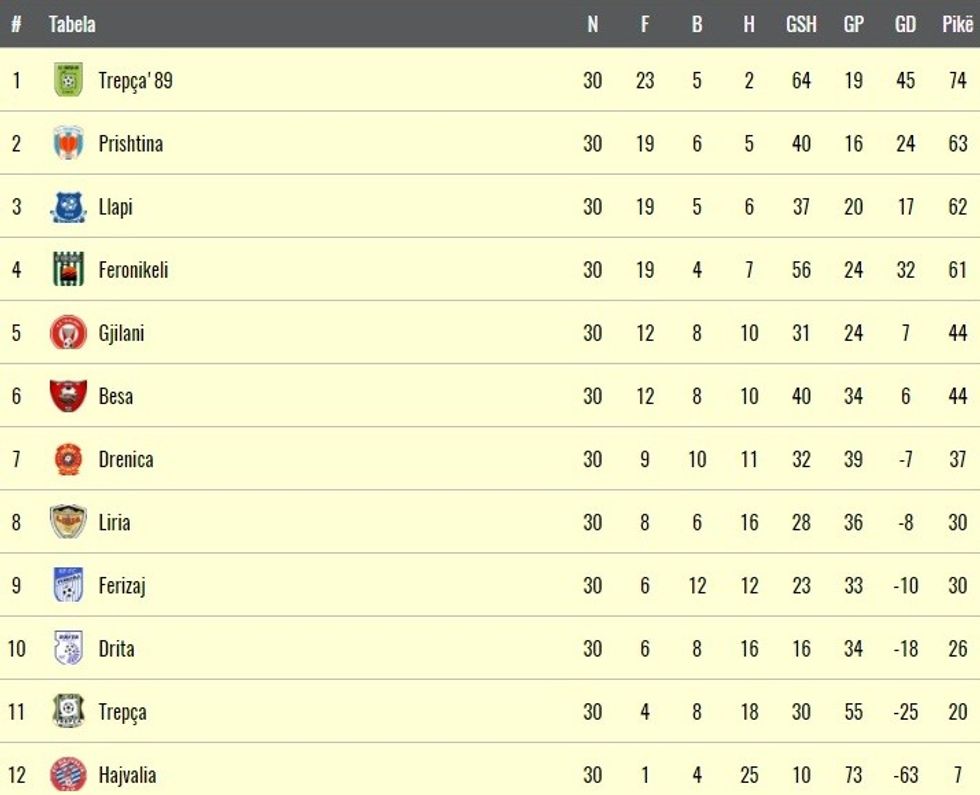The height and width of the screenshot is (795, 980).
Task: Click the Hajvalia club crest
Action: [x=68, y=774]
